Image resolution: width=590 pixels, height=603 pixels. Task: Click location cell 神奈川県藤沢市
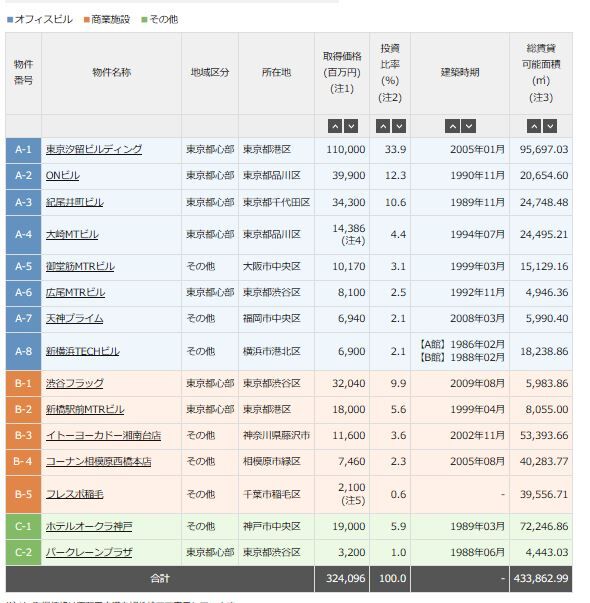pos(277,435)
